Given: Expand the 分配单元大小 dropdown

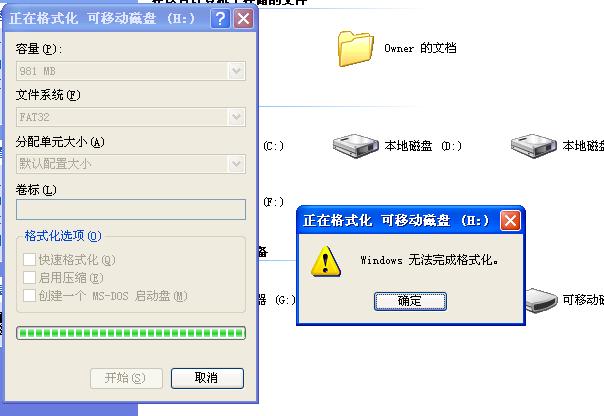Looking at the screenshot, I should (x=131, y=164).
